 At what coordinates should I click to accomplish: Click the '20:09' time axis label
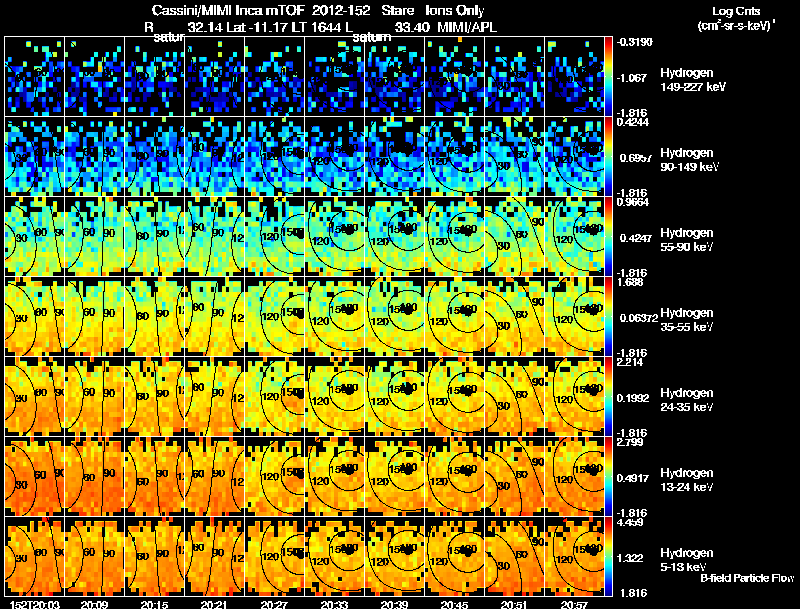point(94,604)
